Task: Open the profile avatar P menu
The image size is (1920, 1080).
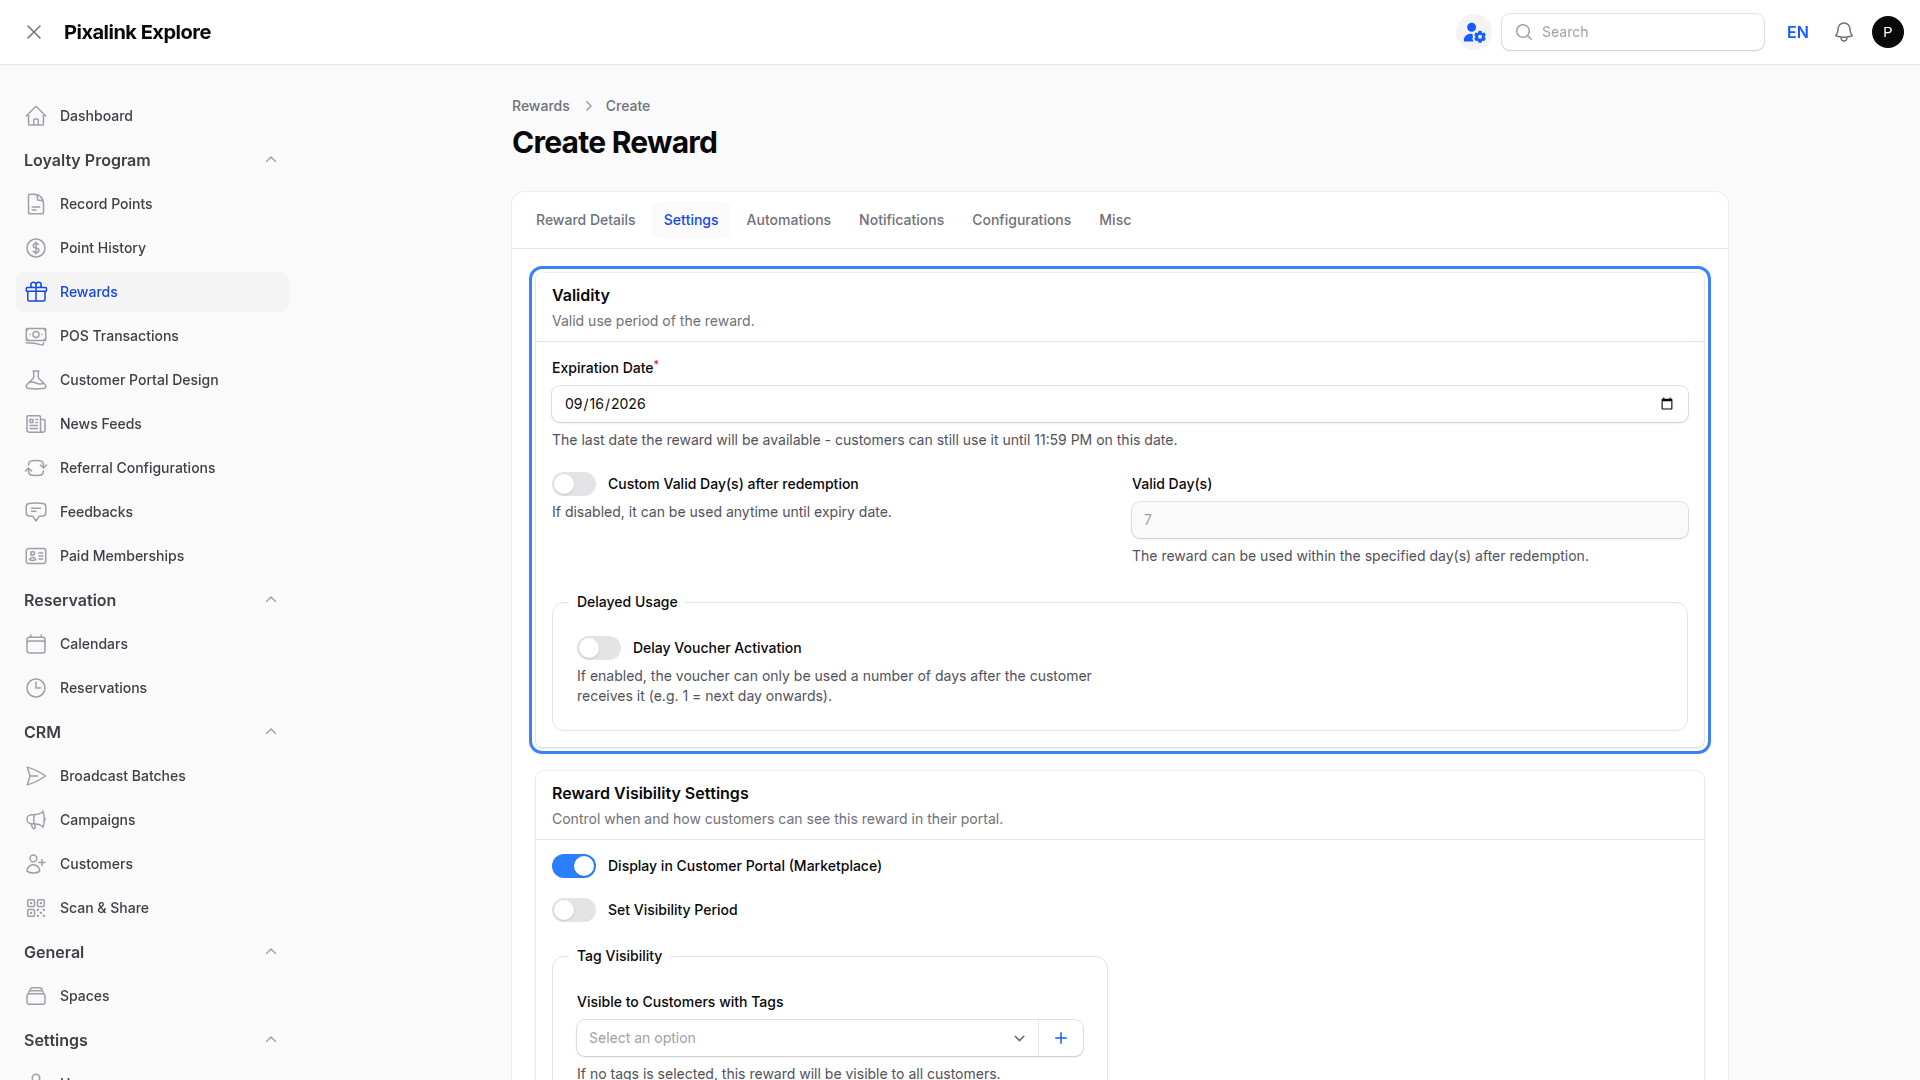Action: (1888, 32)
